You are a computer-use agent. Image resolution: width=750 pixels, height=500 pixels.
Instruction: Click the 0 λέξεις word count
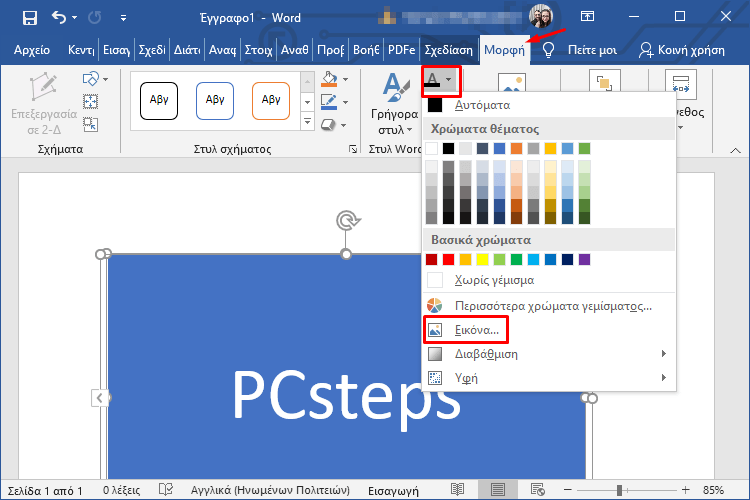tap(121, 490)
